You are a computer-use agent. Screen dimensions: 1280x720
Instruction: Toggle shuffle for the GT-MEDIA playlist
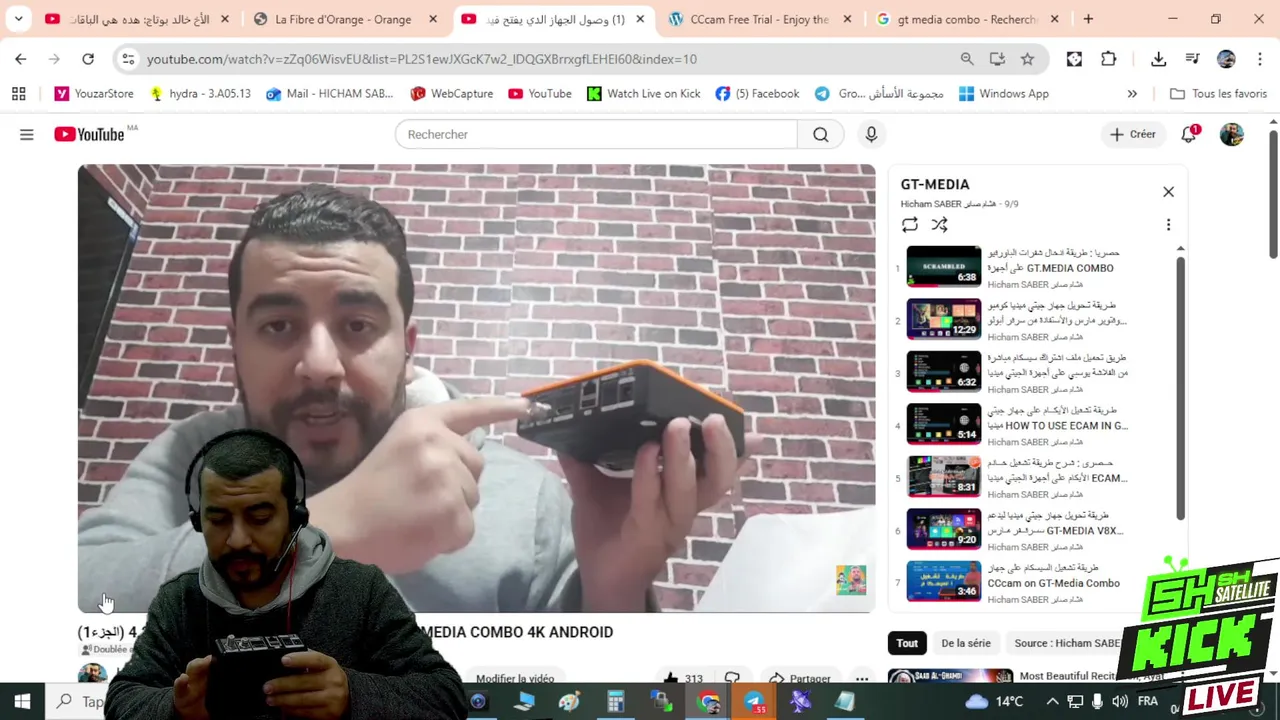(x=939, y=225)
